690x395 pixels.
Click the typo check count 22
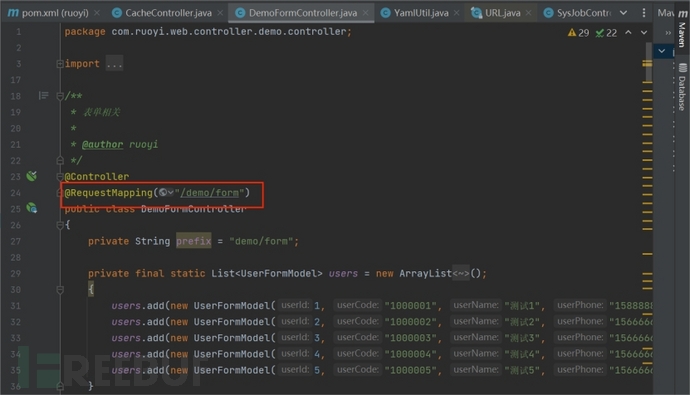coord(606,33)
